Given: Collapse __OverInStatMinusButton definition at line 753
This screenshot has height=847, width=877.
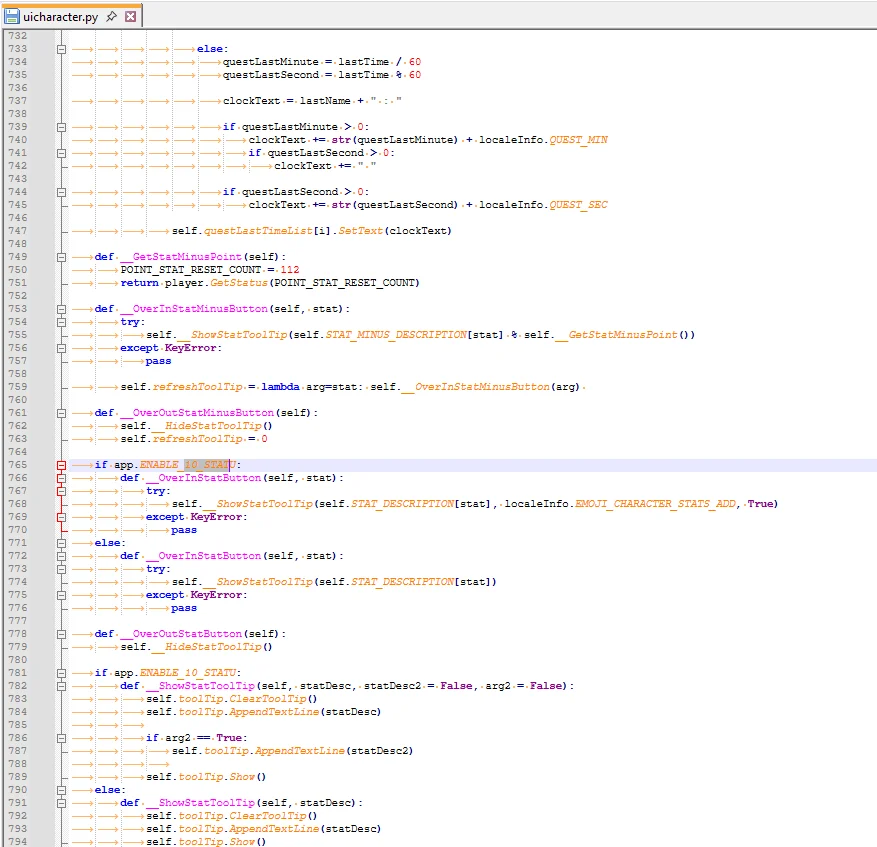Looking at the screenshot, I should pyautogui.click(x=62, y=309).
